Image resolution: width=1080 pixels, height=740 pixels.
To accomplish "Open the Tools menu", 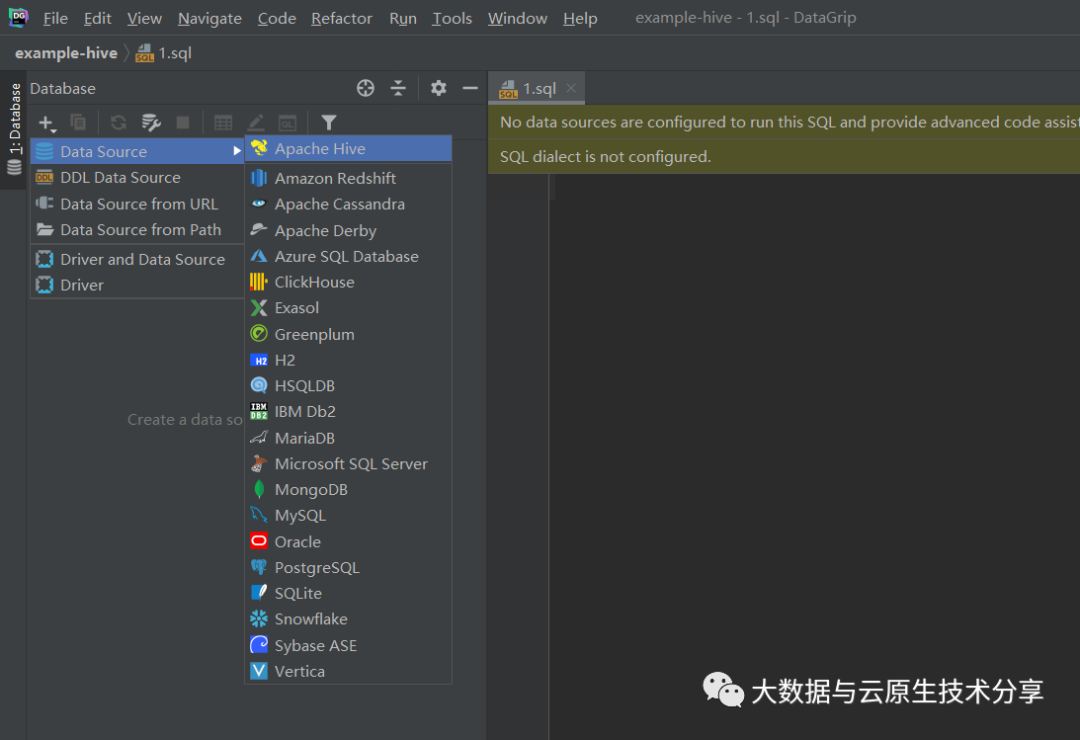I will (x=452, y=19).
